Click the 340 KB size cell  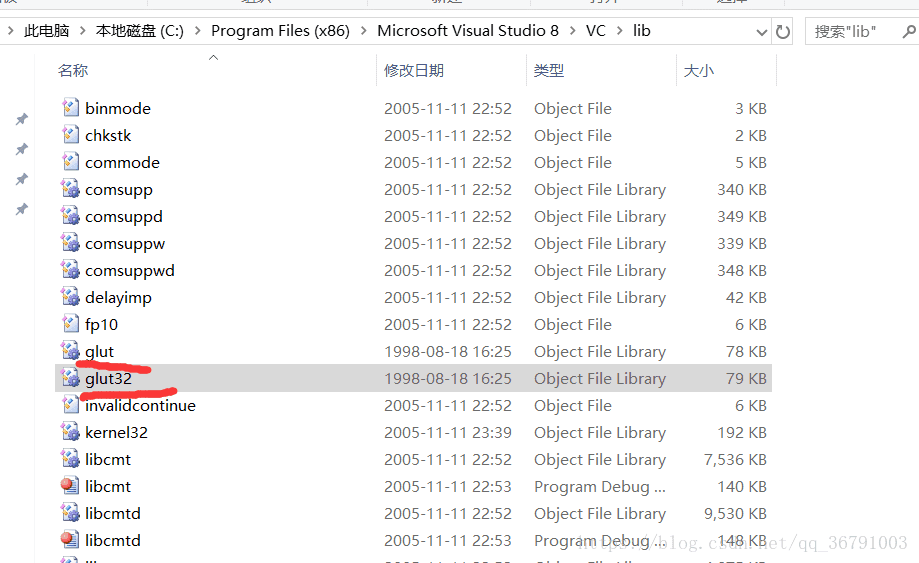click(x=742, y=189)
